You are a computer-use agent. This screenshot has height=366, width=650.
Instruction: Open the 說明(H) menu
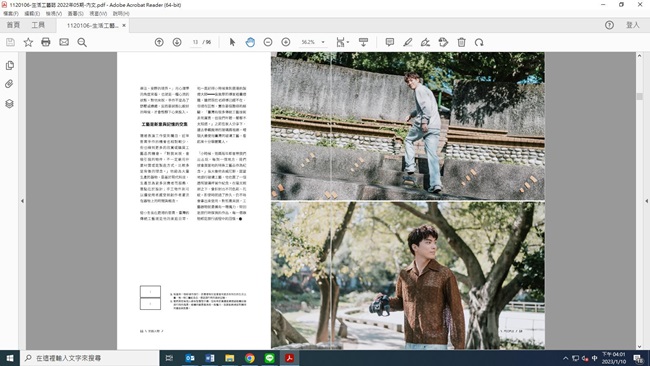coord(121,14)
